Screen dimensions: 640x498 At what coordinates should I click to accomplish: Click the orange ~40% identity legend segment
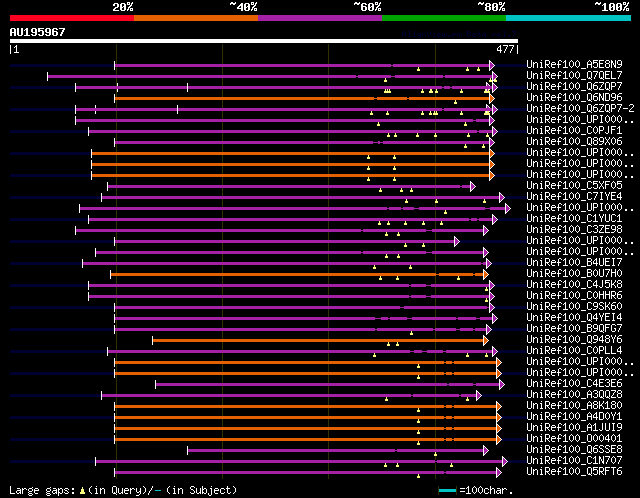[x=196, y=18]
